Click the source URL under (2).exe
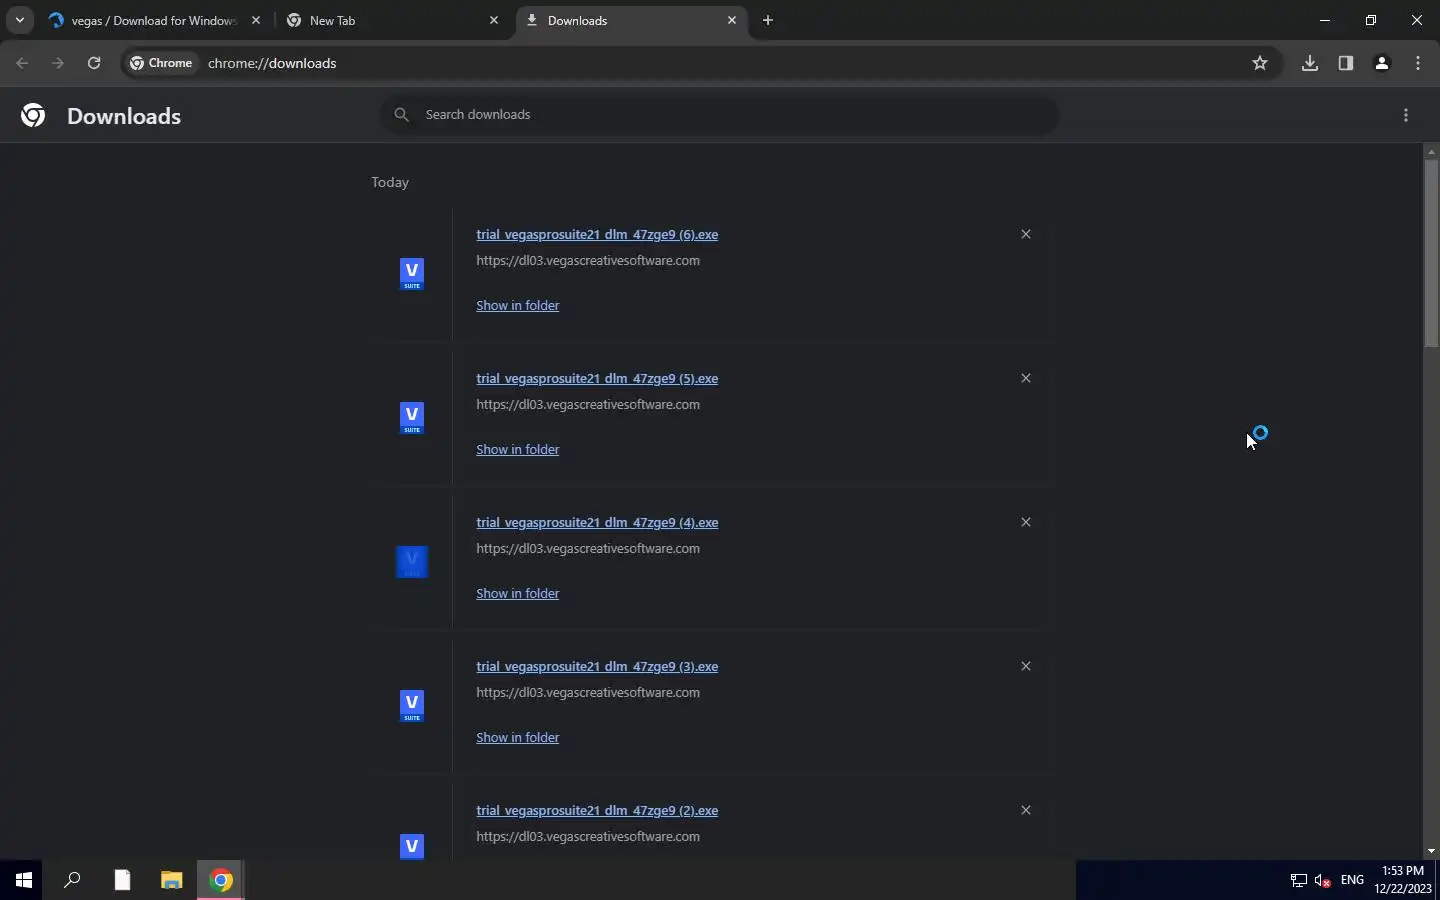1440x900 pixels. (x=588, y=836)
